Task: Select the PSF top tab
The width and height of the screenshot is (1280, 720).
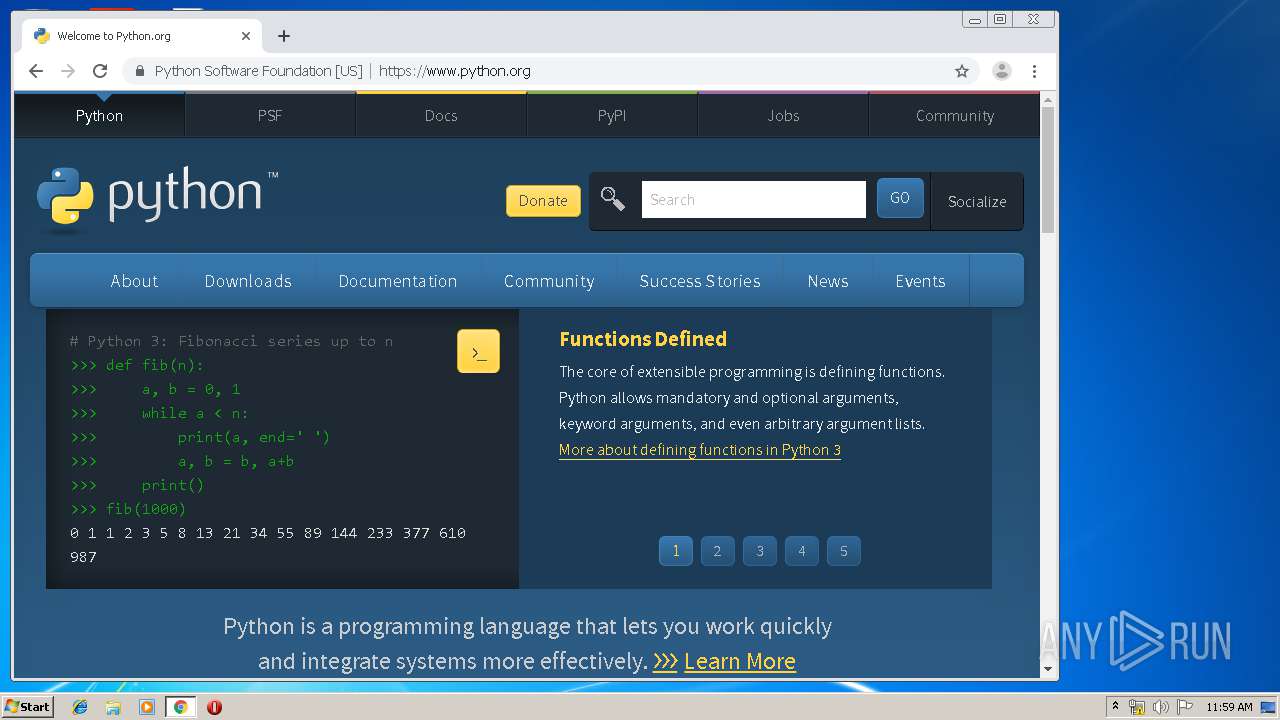Action: click(x=270, y=115)
